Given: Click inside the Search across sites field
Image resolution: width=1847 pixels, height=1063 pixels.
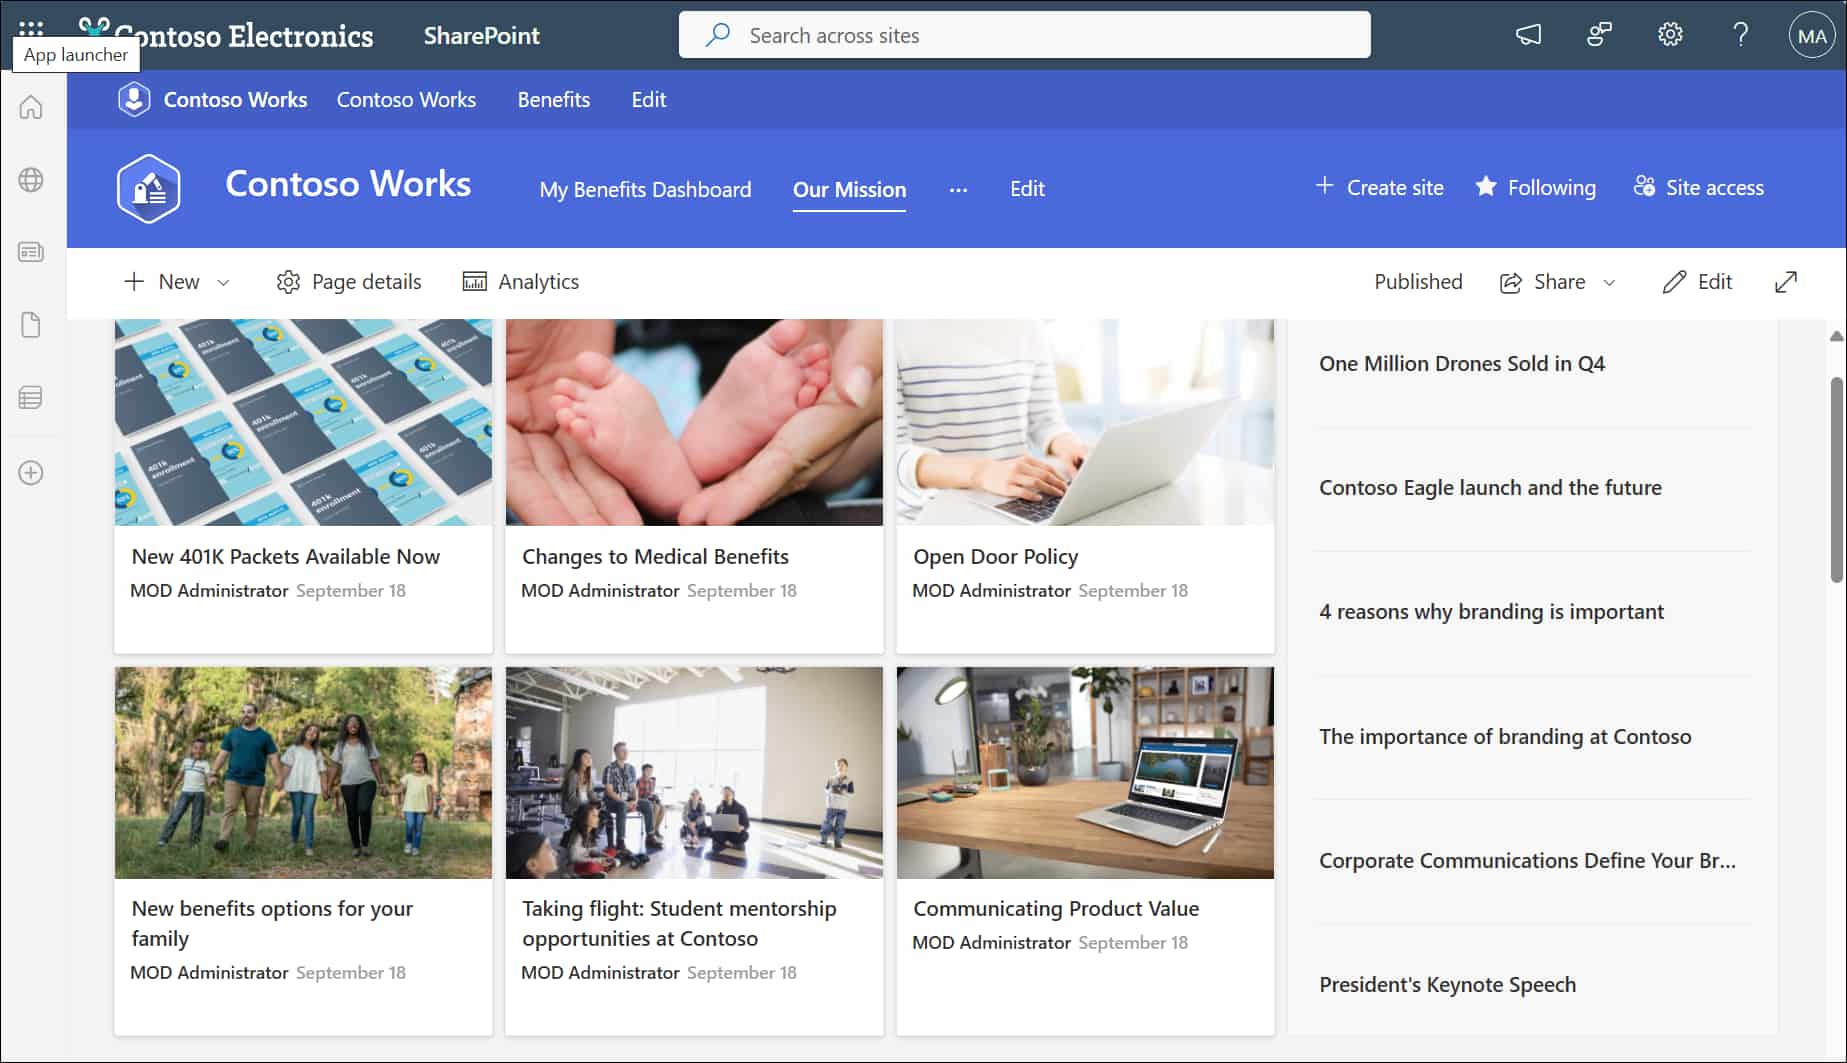Looking at the screenshot, I should [1024, 34].
